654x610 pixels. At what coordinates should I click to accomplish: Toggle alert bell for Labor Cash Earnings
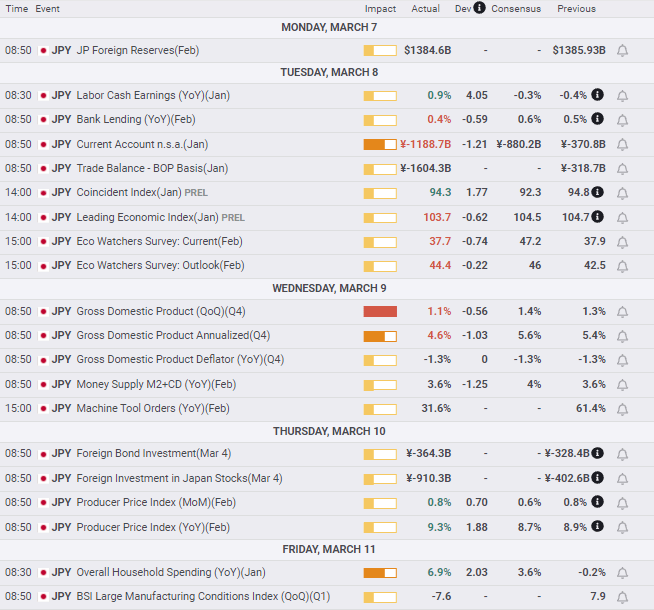[622, 96]
